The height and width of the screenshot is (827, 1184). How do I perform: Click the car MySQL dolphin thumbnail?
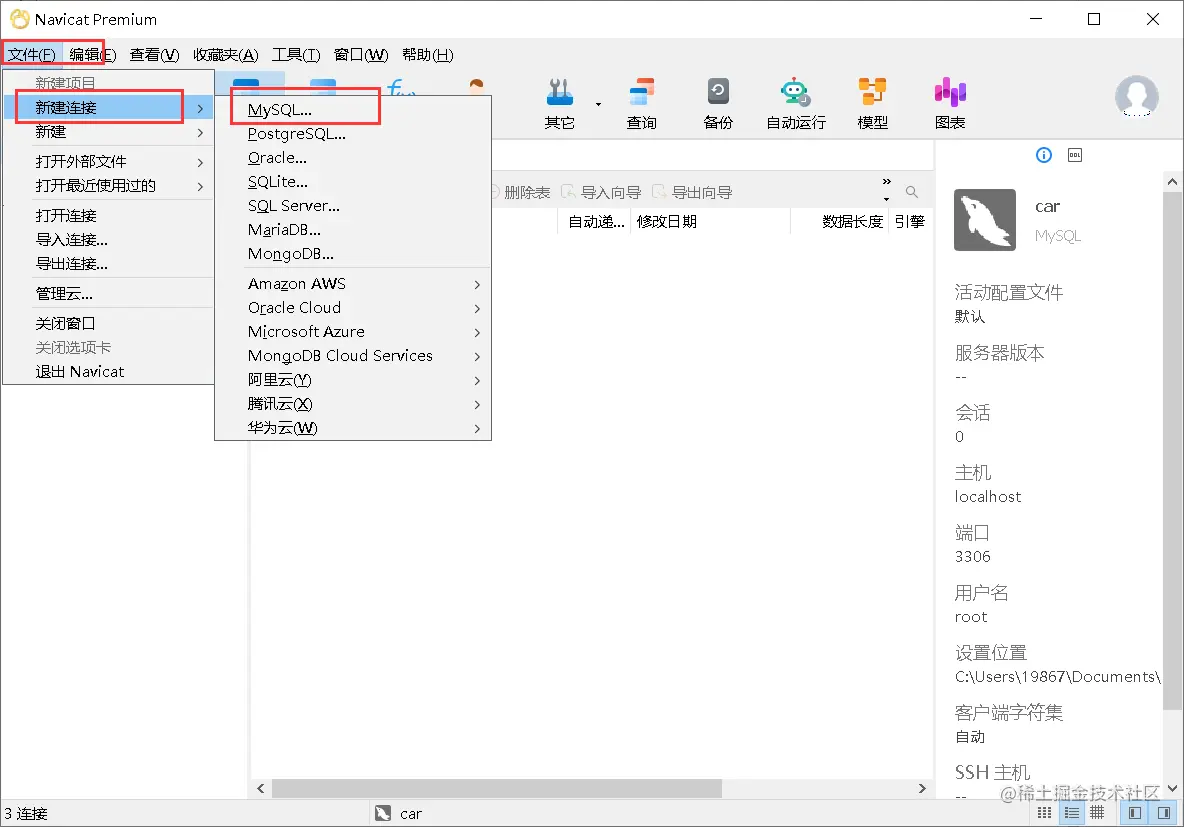(985, 220)
